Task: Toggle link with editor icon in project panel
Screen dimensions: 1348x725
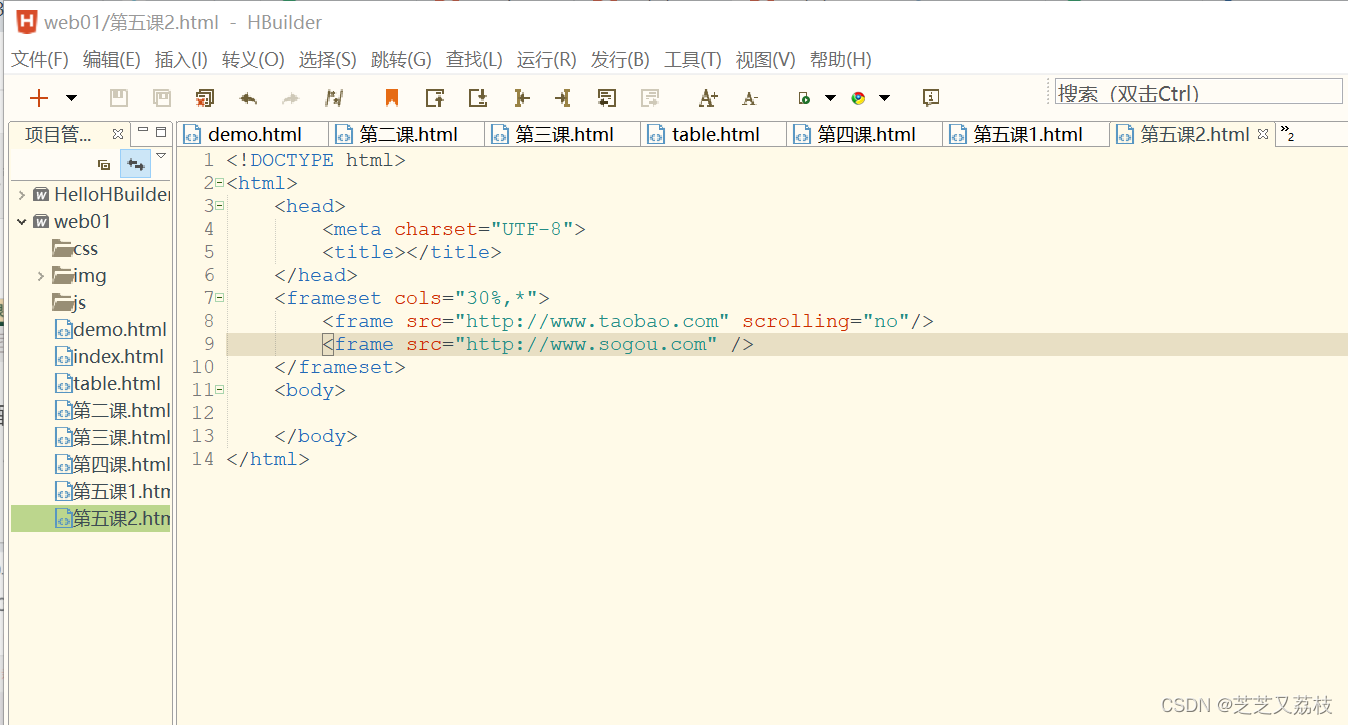Action: pos(135,164)
